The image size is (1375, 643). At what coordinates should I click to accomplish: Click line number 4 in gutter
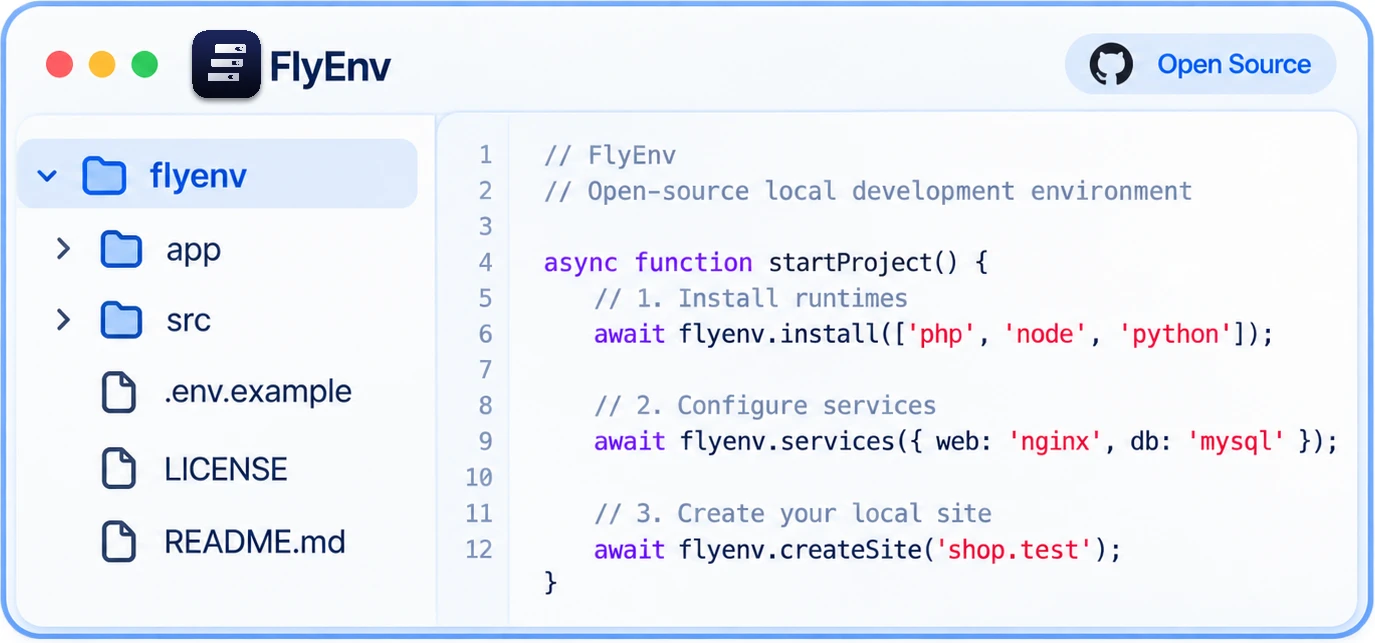(x=486, y=263)
